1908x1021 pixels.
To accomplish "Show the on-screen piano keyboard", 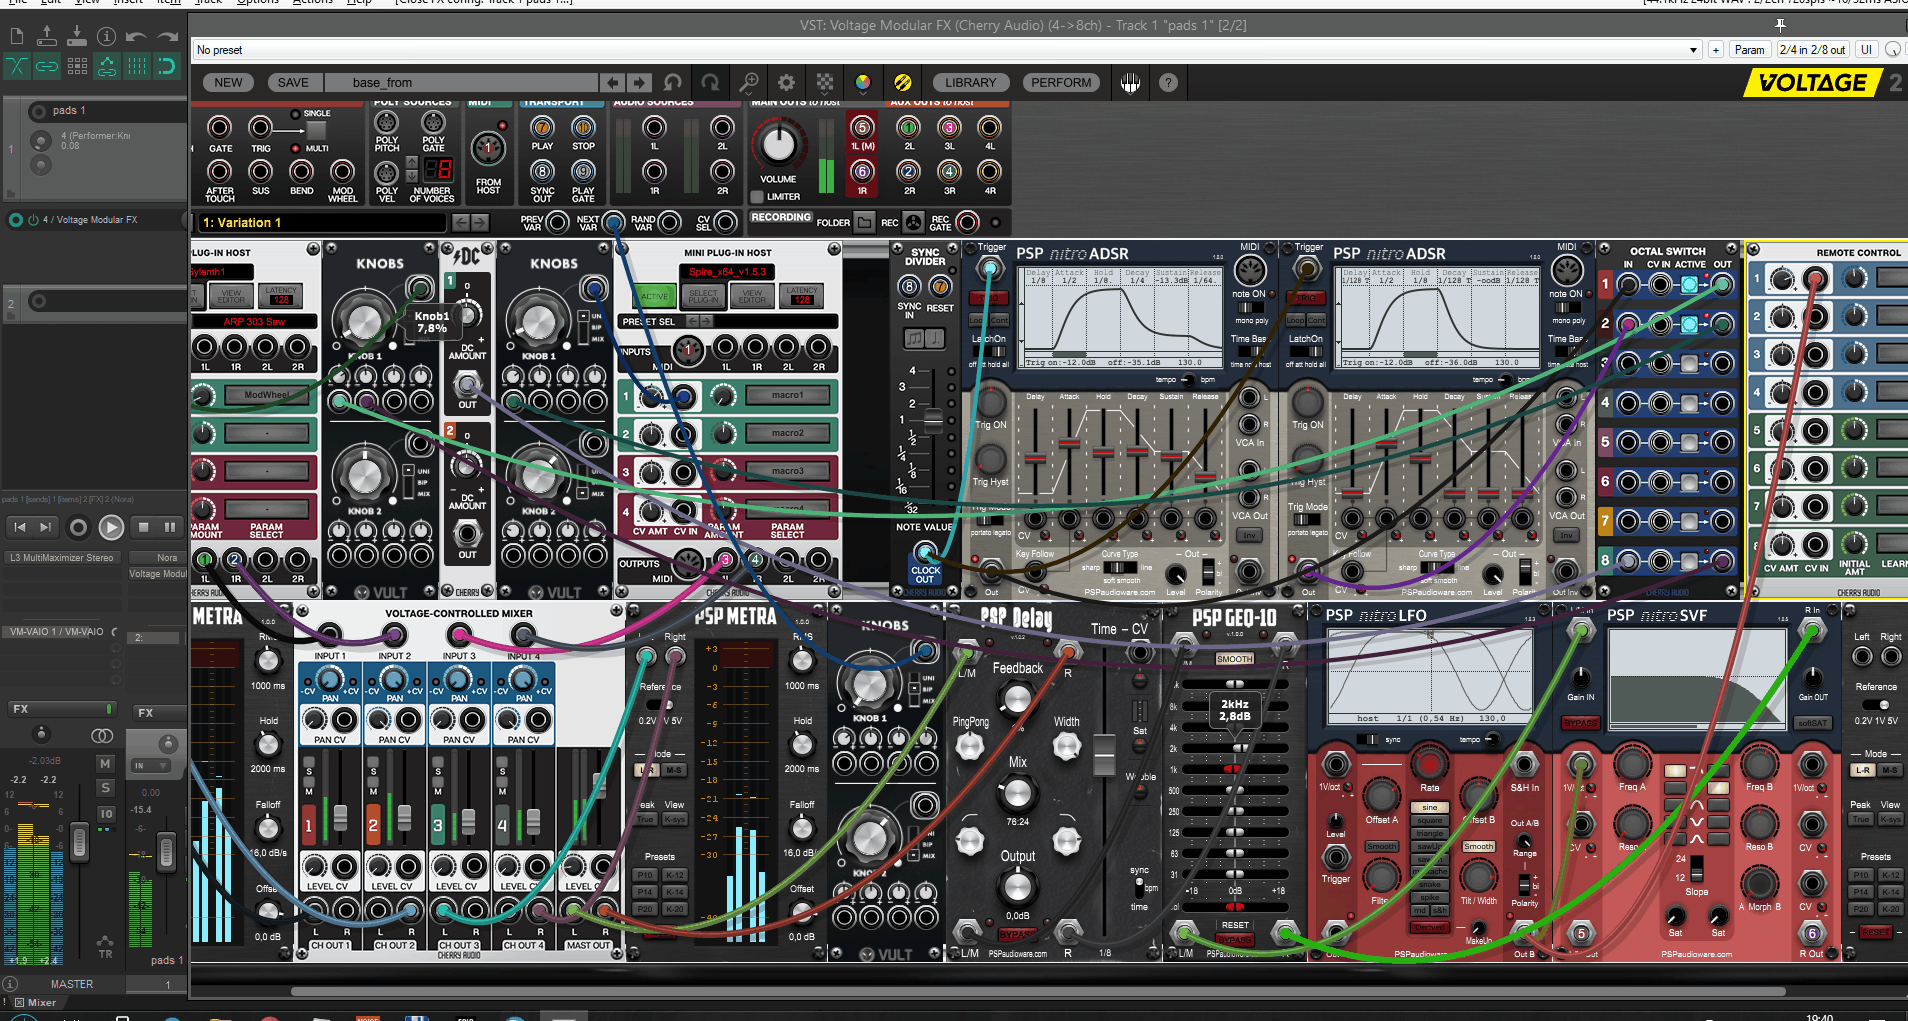I will (1130, 83).
